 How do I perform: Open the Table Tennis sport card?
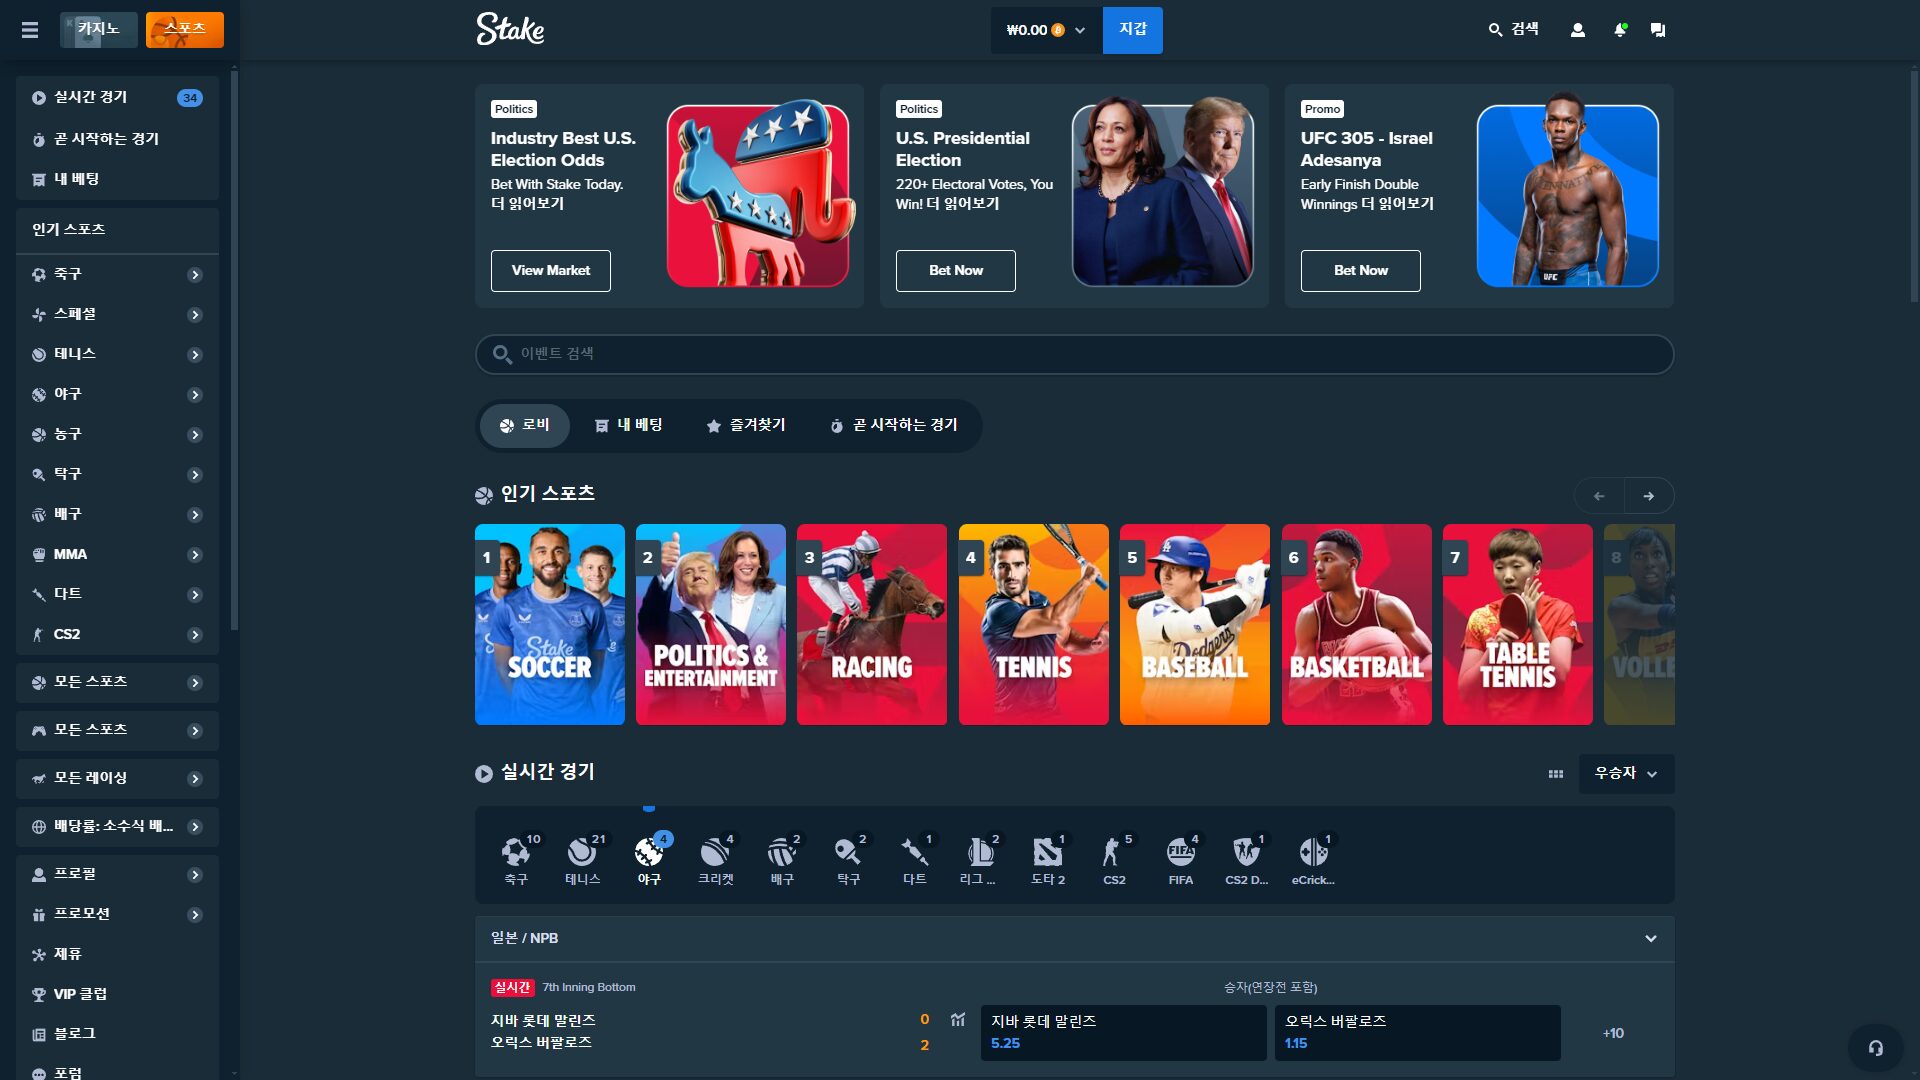1518,624
